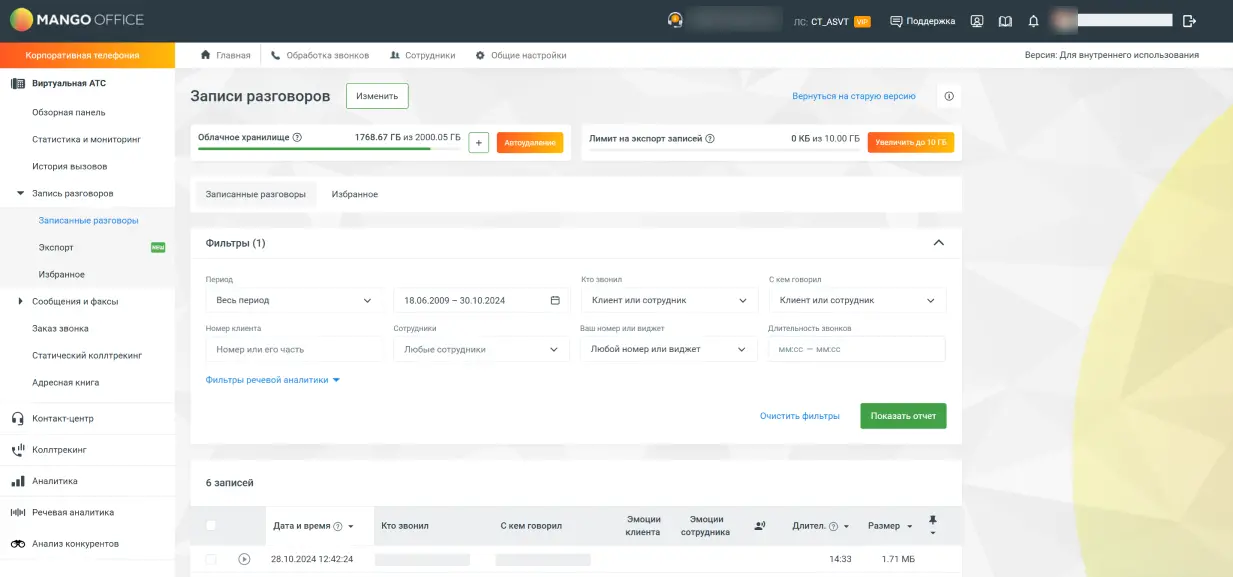This screenshot has height=577, width=1233.
Task: Click the Очистить фильтры link
Action: coord(799,416)
